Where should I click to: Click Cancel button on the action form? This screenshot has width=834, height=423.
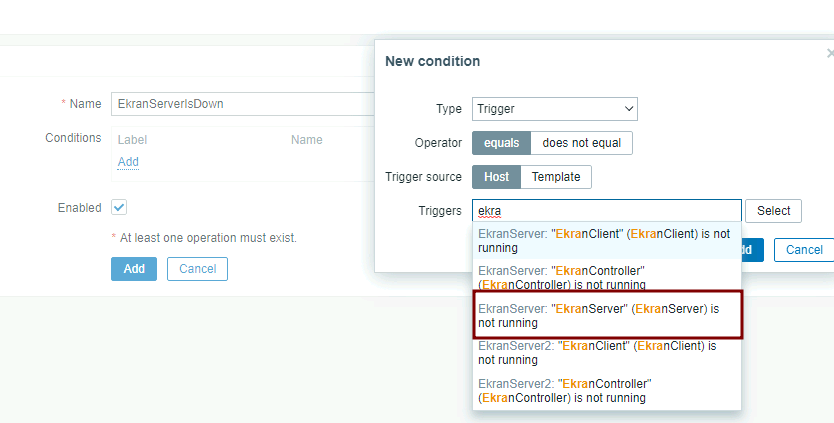point(197,269)
